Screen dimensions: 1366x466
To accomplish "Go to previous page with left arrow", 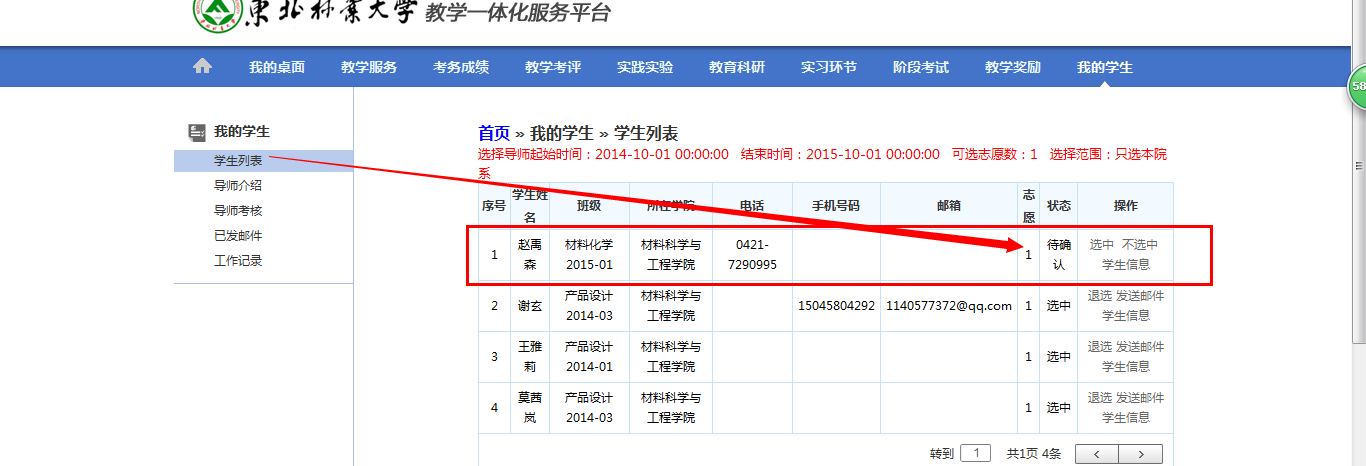I will pyautogui.click(x=1097, y=454).
